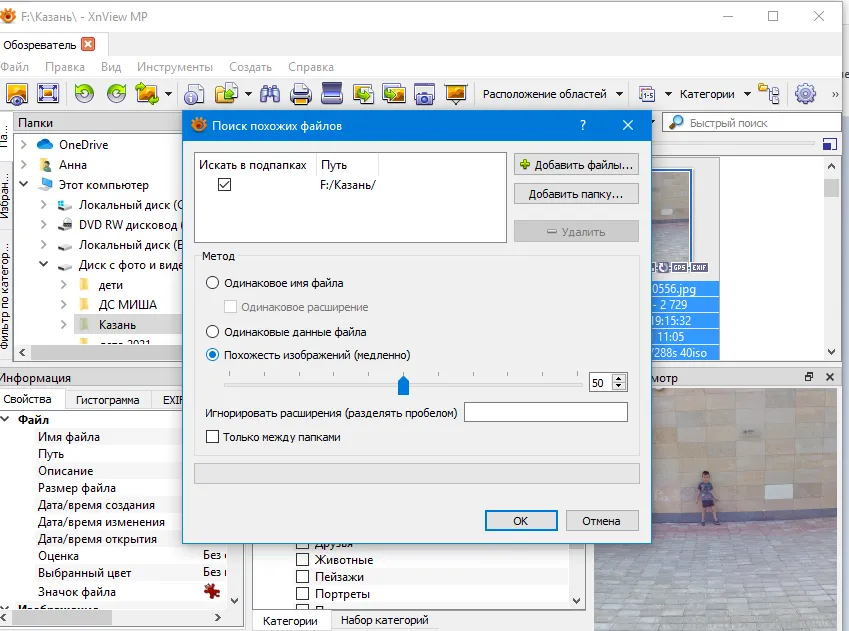Start slideshow from toolbar icon
The image size is (849, 631).
coord(456,94)
